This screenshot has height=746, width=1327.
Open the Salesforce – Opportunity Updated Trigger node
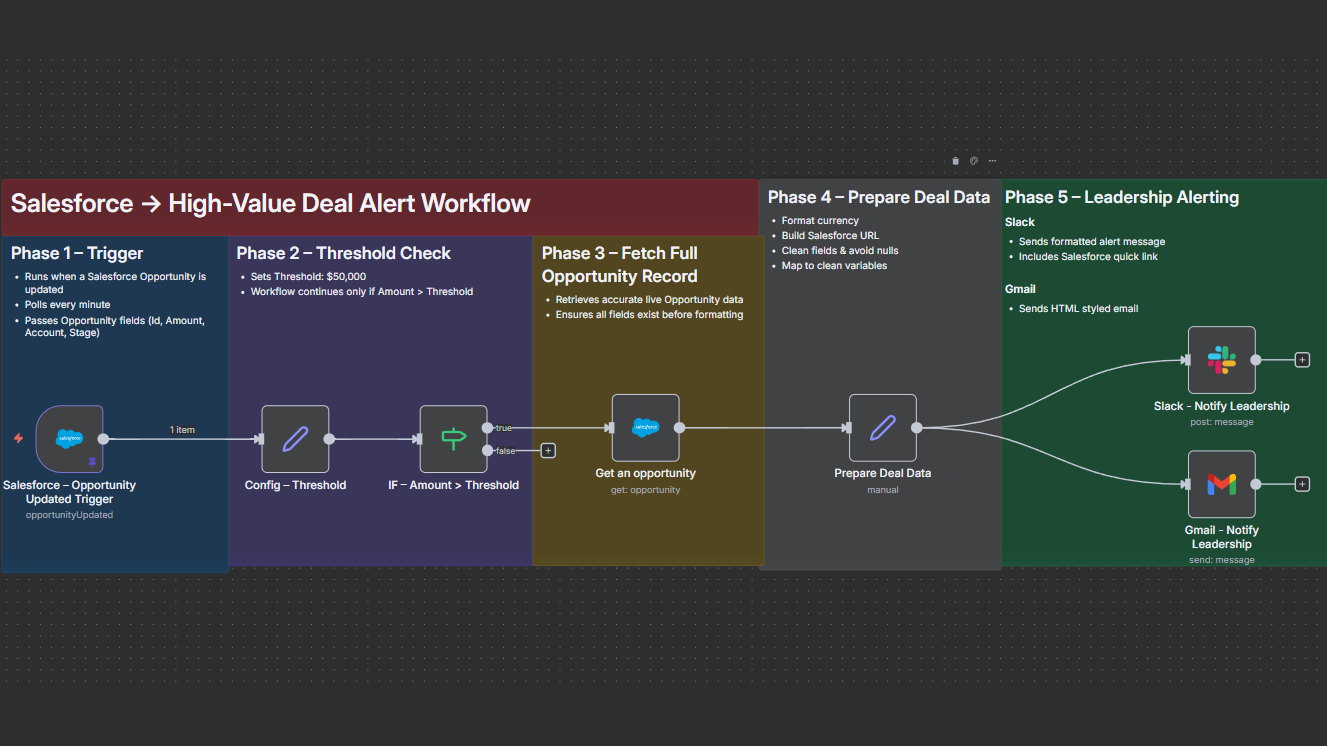(x=69, y=439)
